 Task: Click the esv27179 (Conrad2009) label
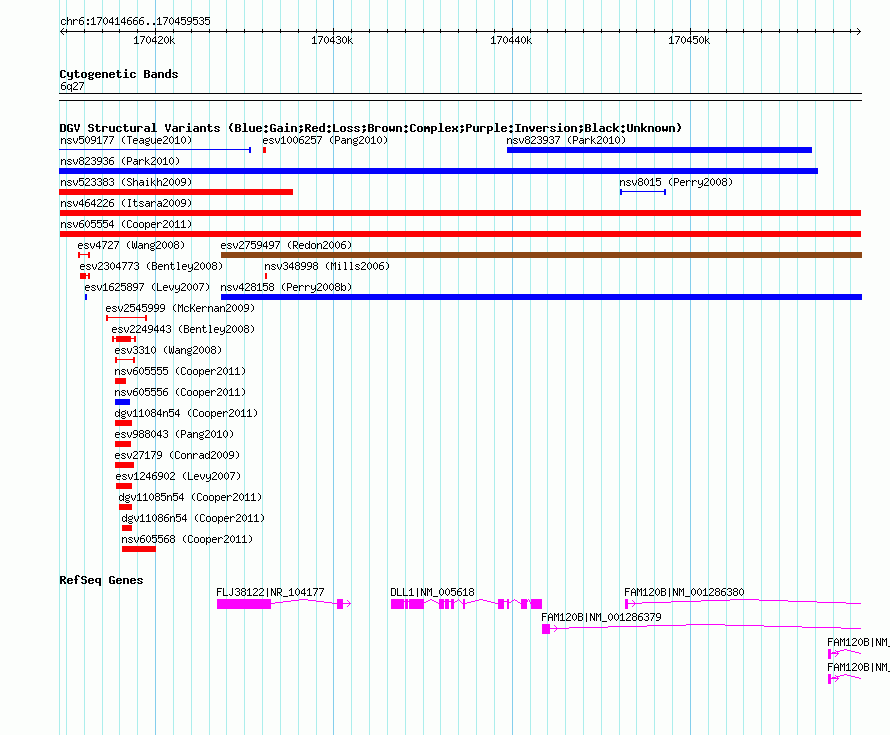coord(177,455)
